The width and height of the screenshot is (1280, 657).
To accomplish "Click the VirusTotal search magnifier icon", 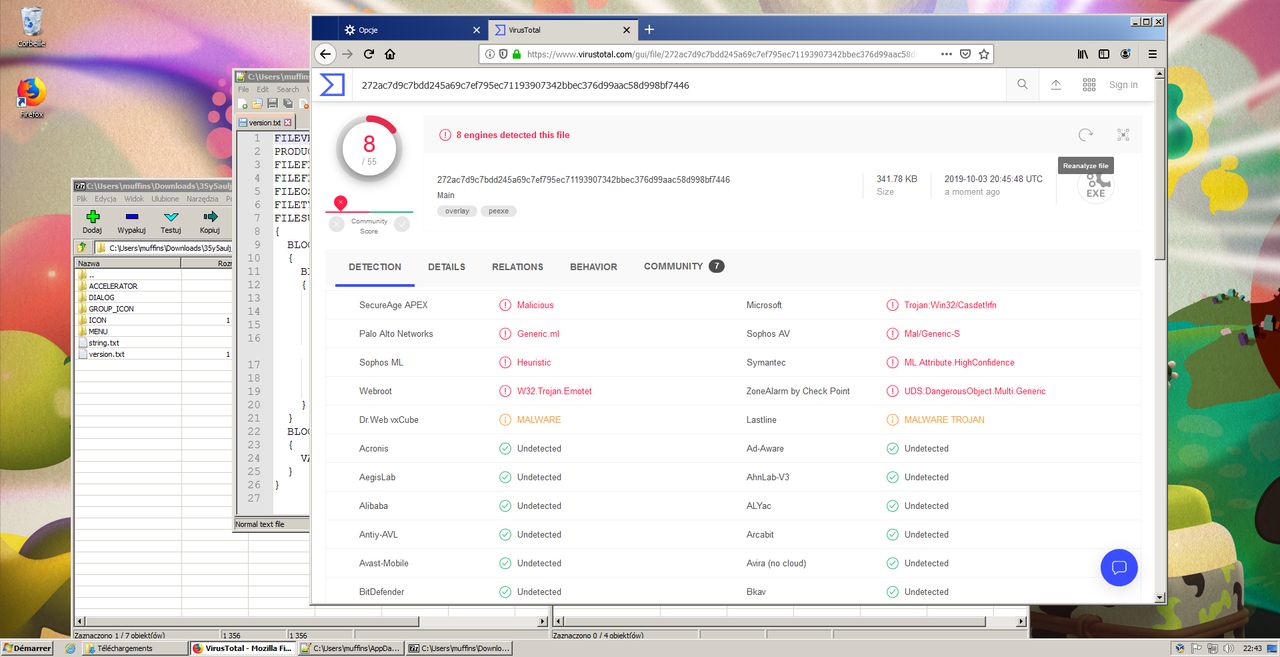I will point(1022,85).
